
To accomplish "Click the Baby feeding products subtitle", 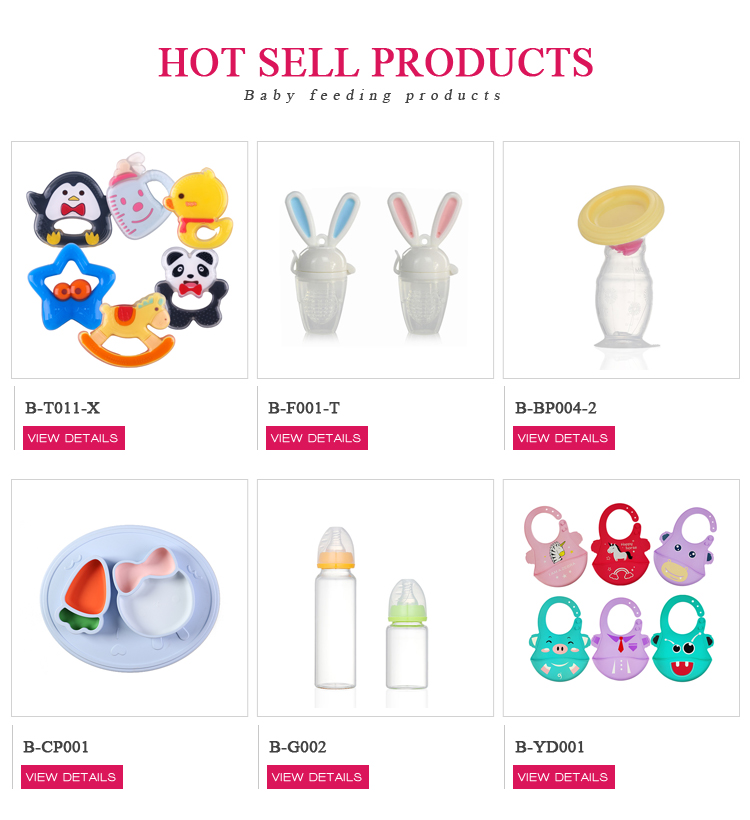I will click(372, 95).
